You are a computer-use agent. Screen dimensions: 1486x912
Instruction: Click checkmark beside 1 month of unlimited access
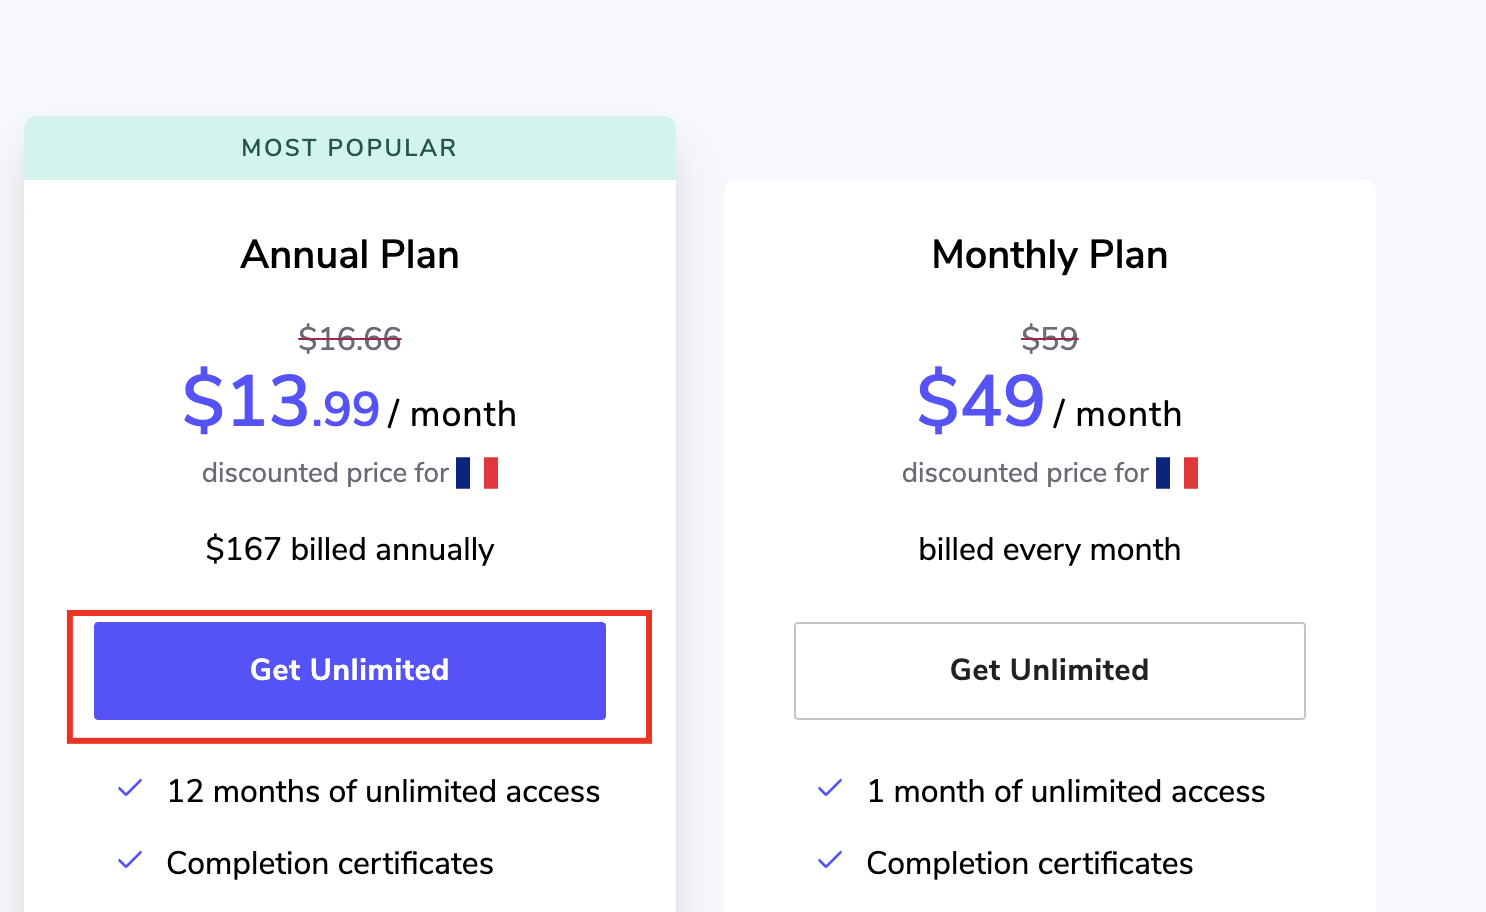tap(830, 788)
